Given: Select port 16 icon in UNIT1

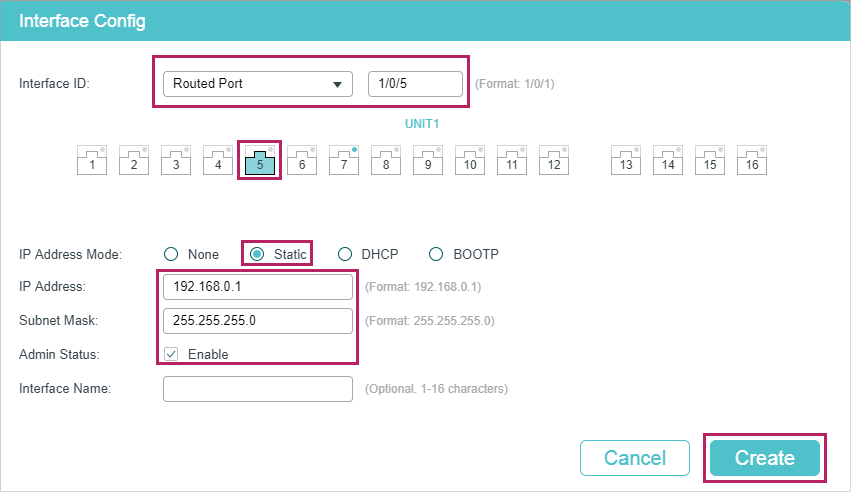Looking at the screenshot, I should pos(752,160).
